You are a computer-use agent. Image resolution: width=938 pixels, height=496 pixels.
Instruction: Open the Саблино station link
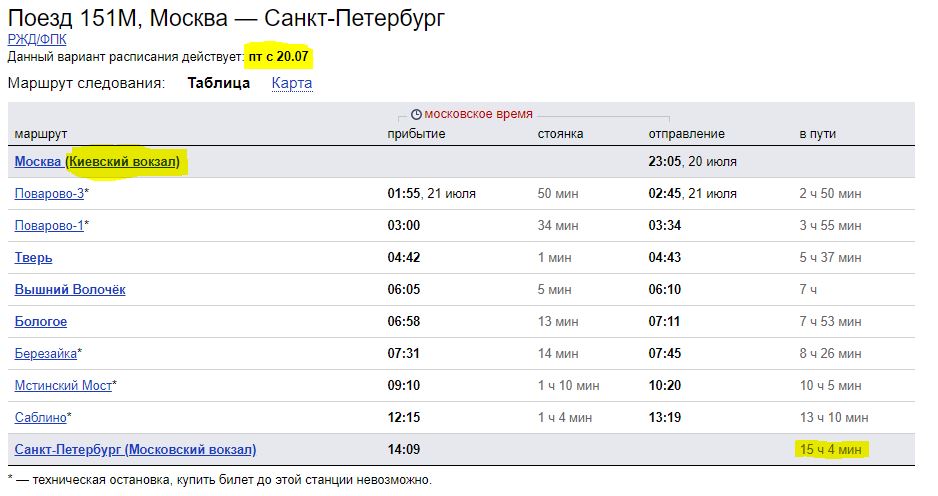[40, 418]
